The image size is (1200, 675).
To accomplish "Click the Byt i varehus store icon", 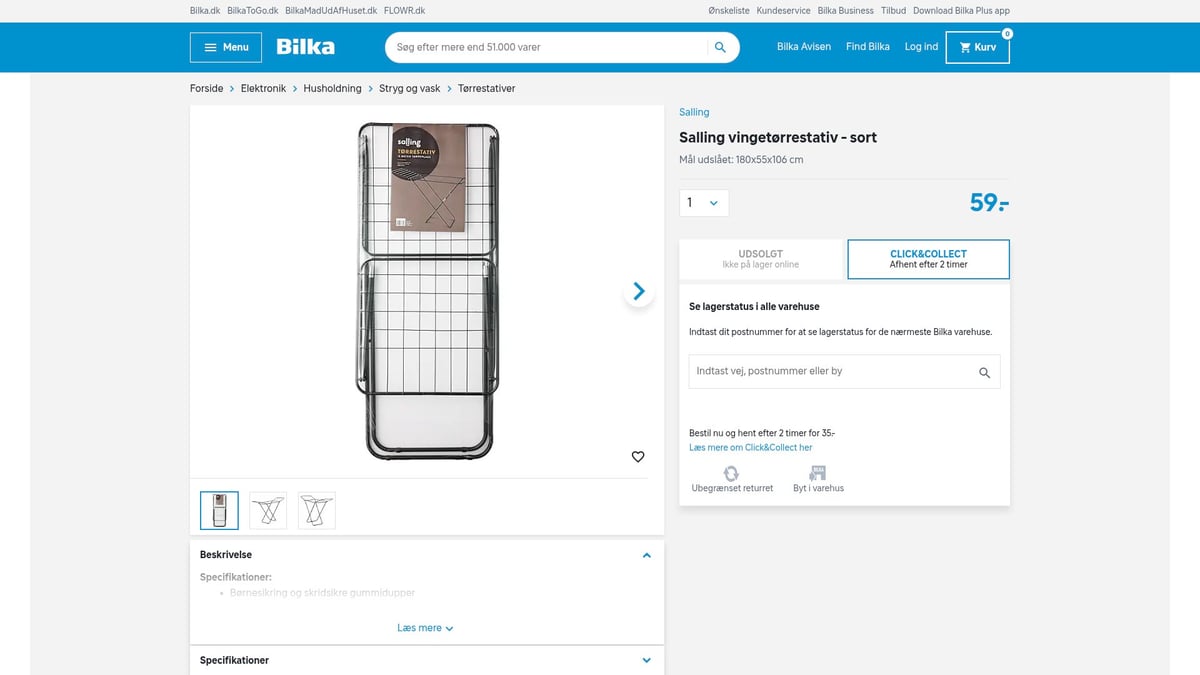I will (818, 473).
